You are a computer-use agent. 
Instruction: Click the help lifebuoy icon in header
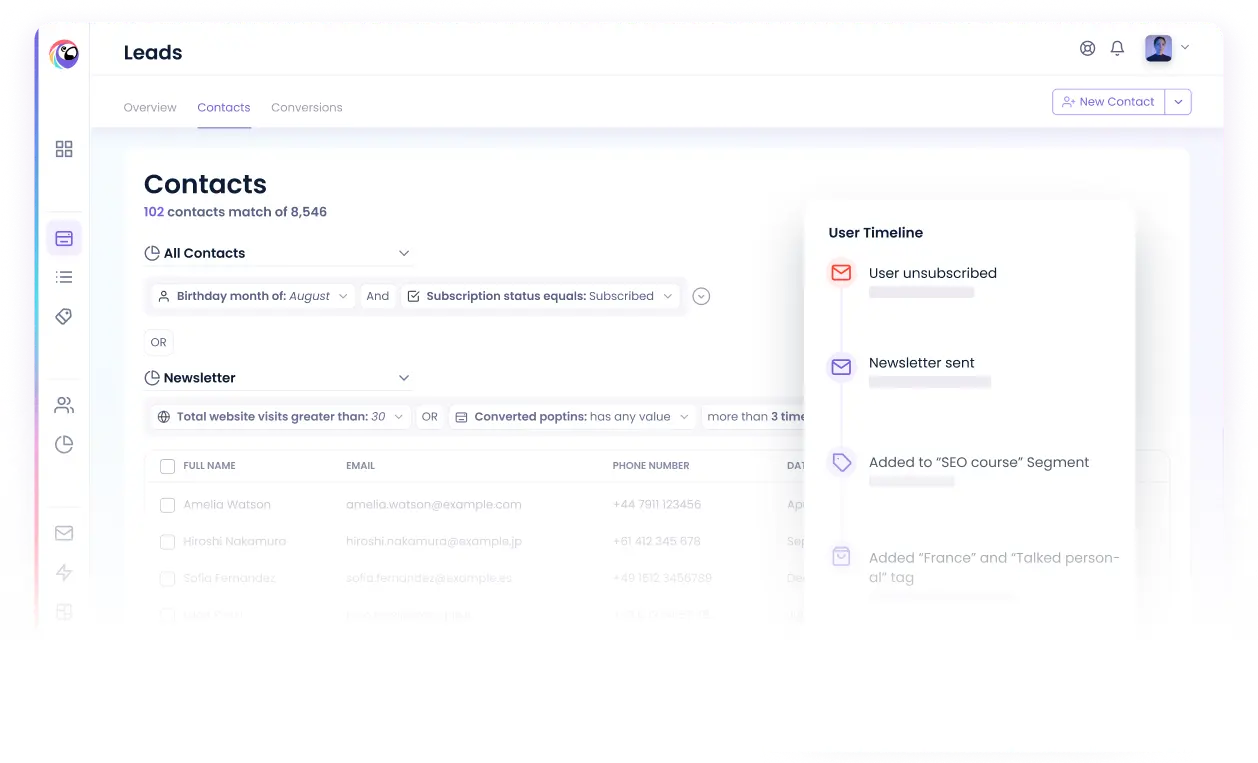[1088, 48]
